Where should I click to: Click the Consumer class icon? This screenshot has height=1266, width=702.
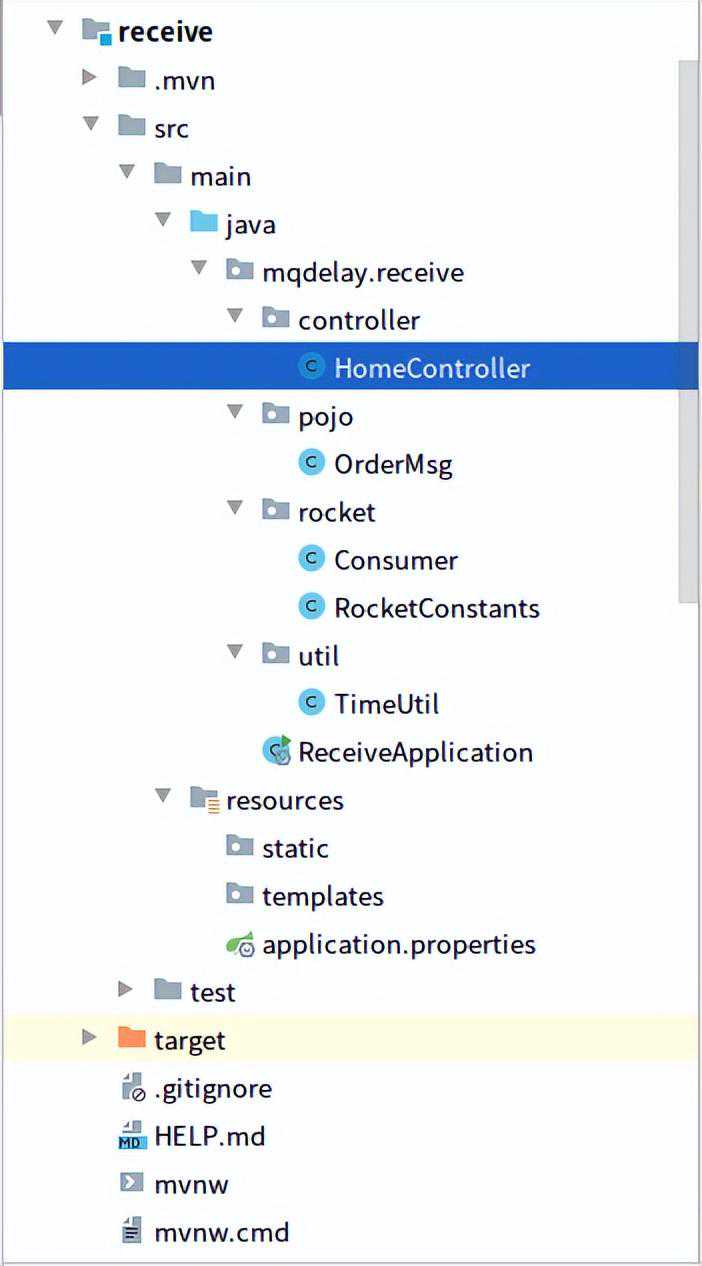(312, 559)
